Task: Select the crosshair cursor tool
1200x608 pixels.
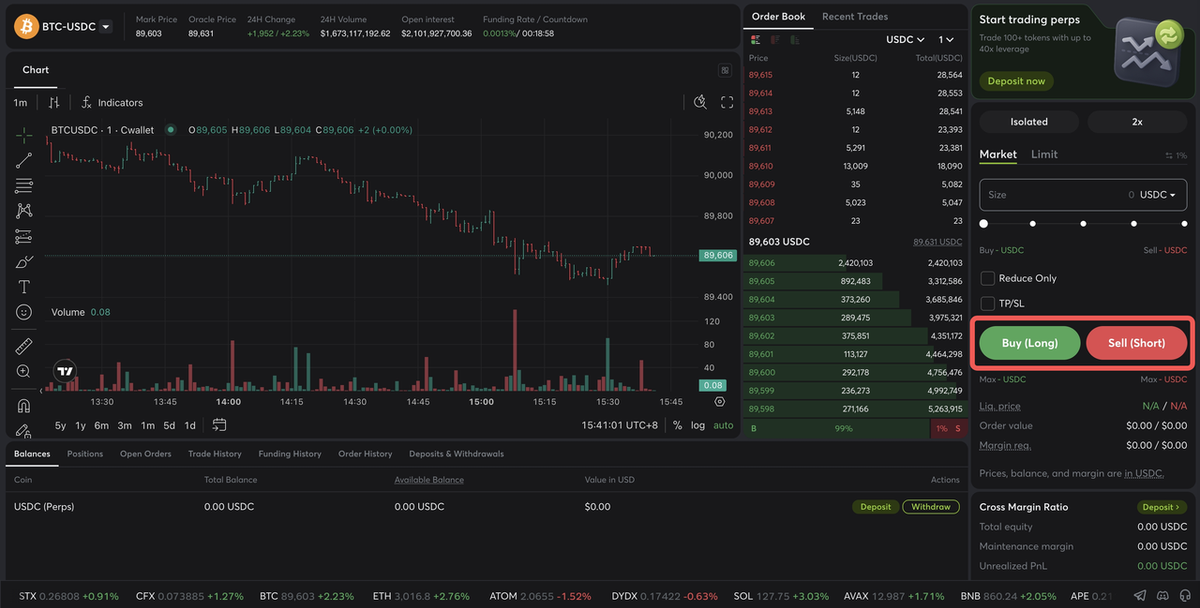Action: click(x=24, y=134)
